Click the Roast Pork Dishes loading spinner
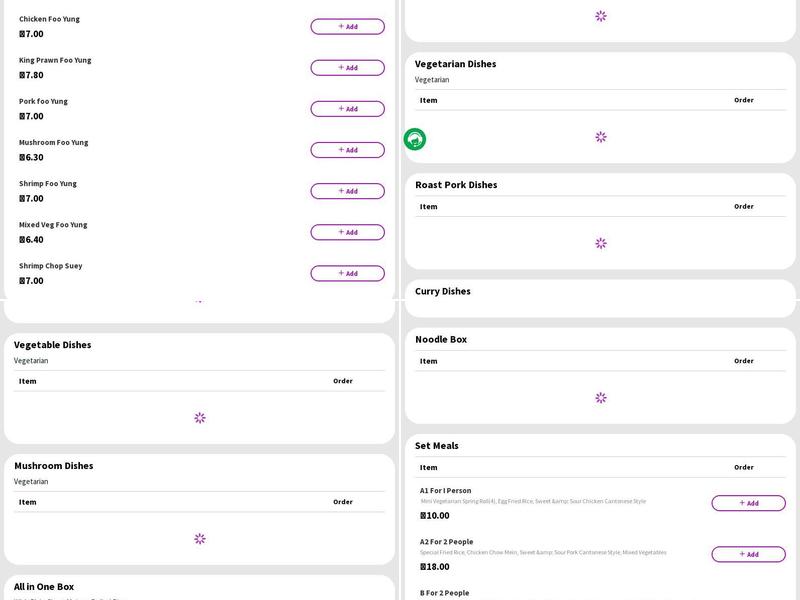Screen dimensions: 800x600 (601, 243)
